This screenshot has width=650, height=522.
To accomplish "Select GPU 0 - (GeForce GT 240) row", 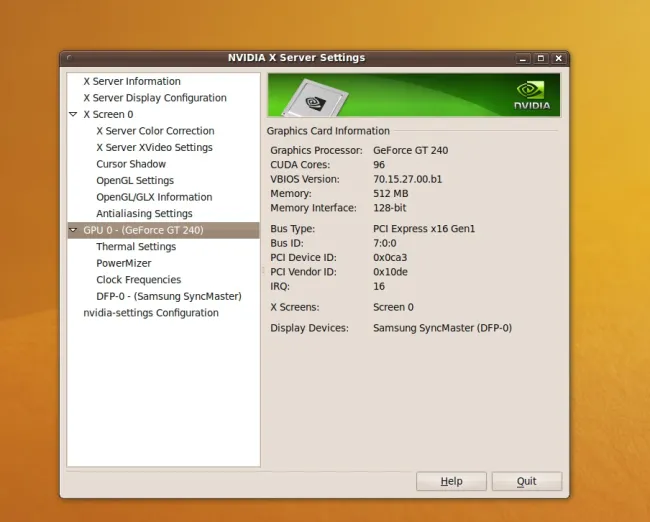I will [x=163, y=230].
